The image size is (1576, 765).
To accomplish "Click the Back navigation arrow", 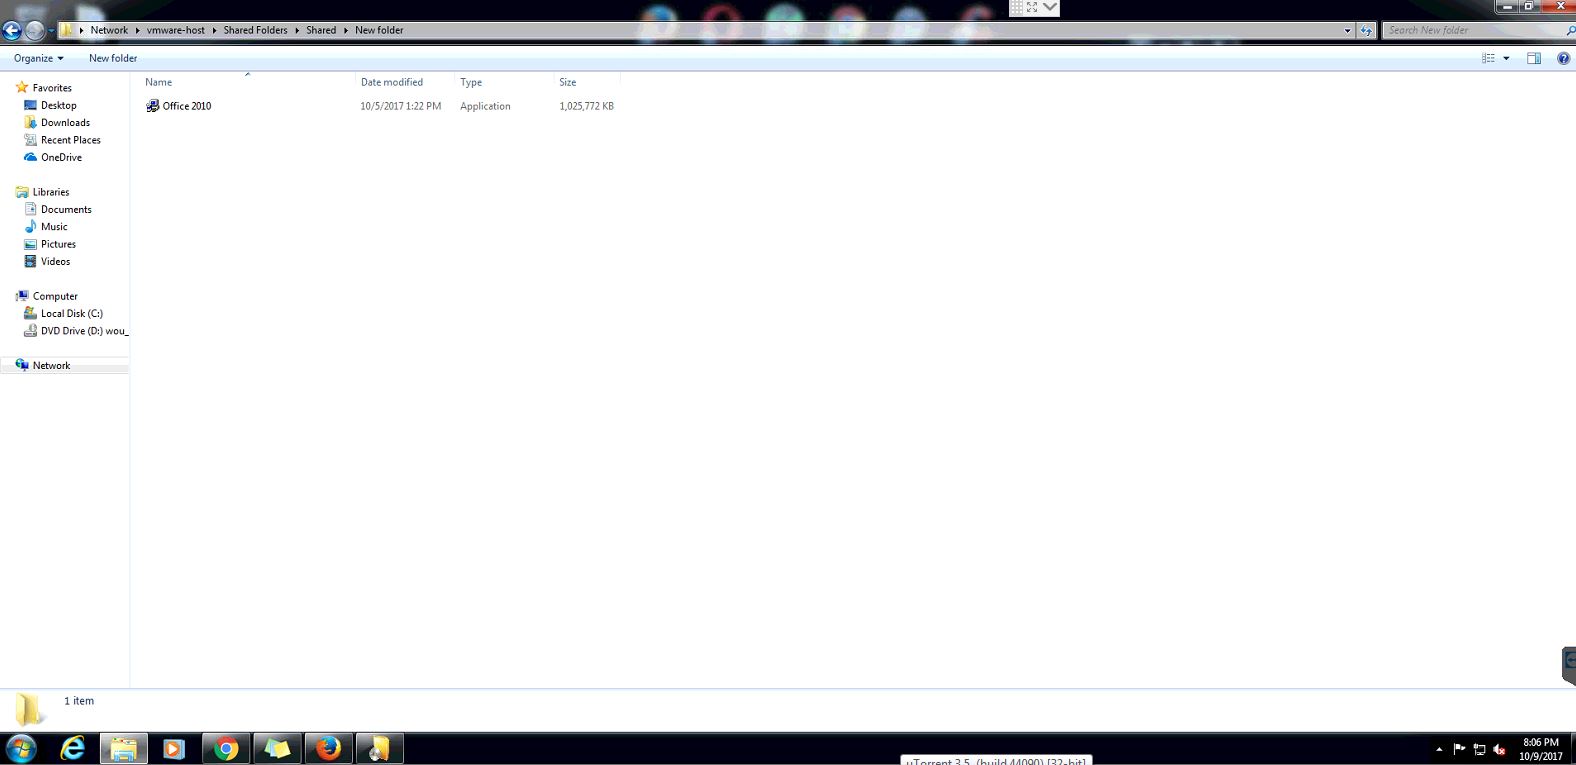I will pyautogui.click(x=13, y=30).
